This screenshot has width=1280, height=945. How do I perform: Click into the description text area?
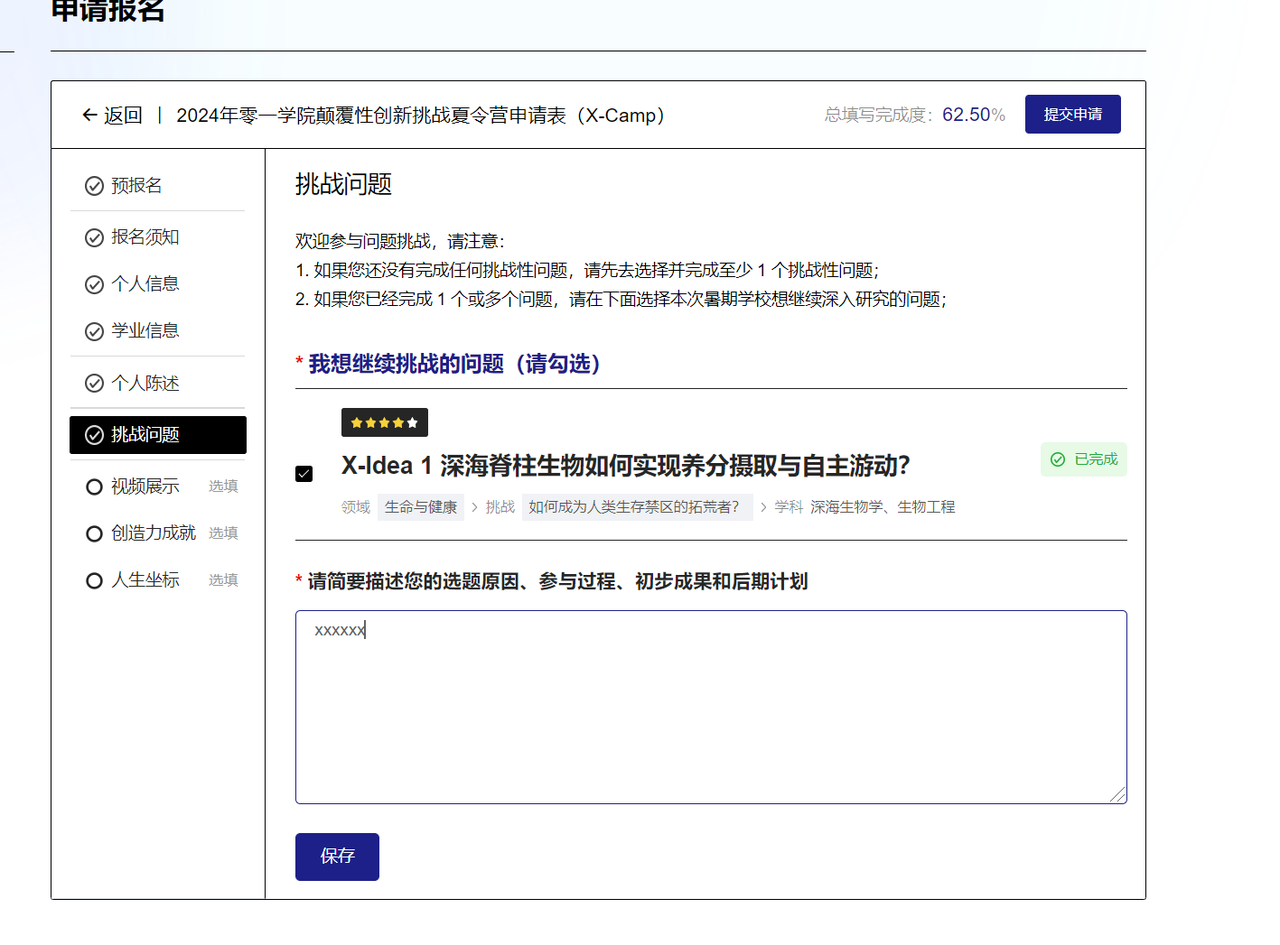(711, 707)
